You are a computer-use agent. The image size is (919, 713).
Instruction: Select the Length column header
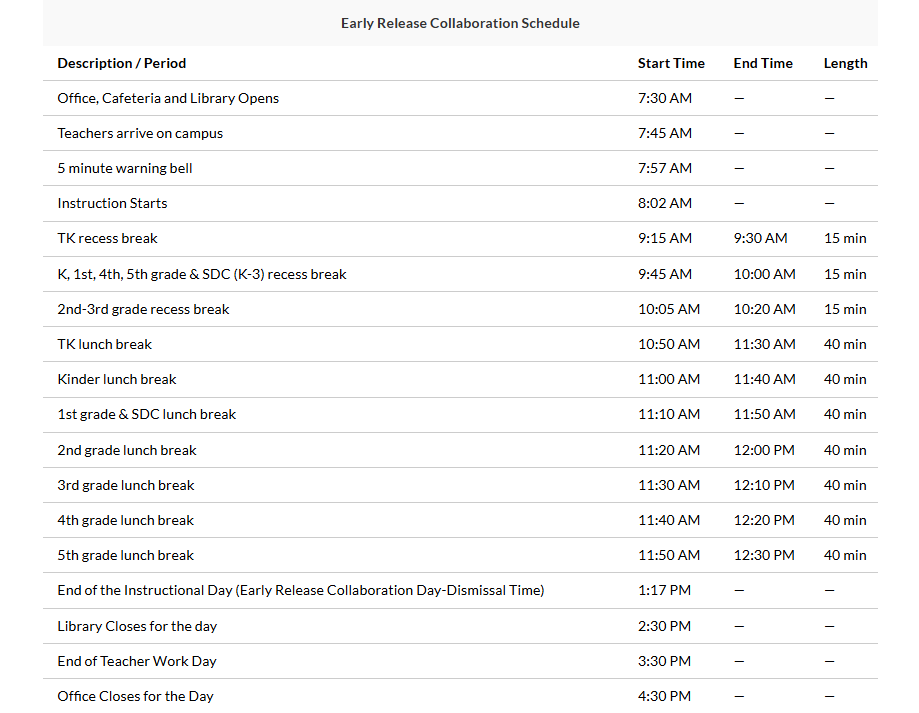(x=845, y=63)
